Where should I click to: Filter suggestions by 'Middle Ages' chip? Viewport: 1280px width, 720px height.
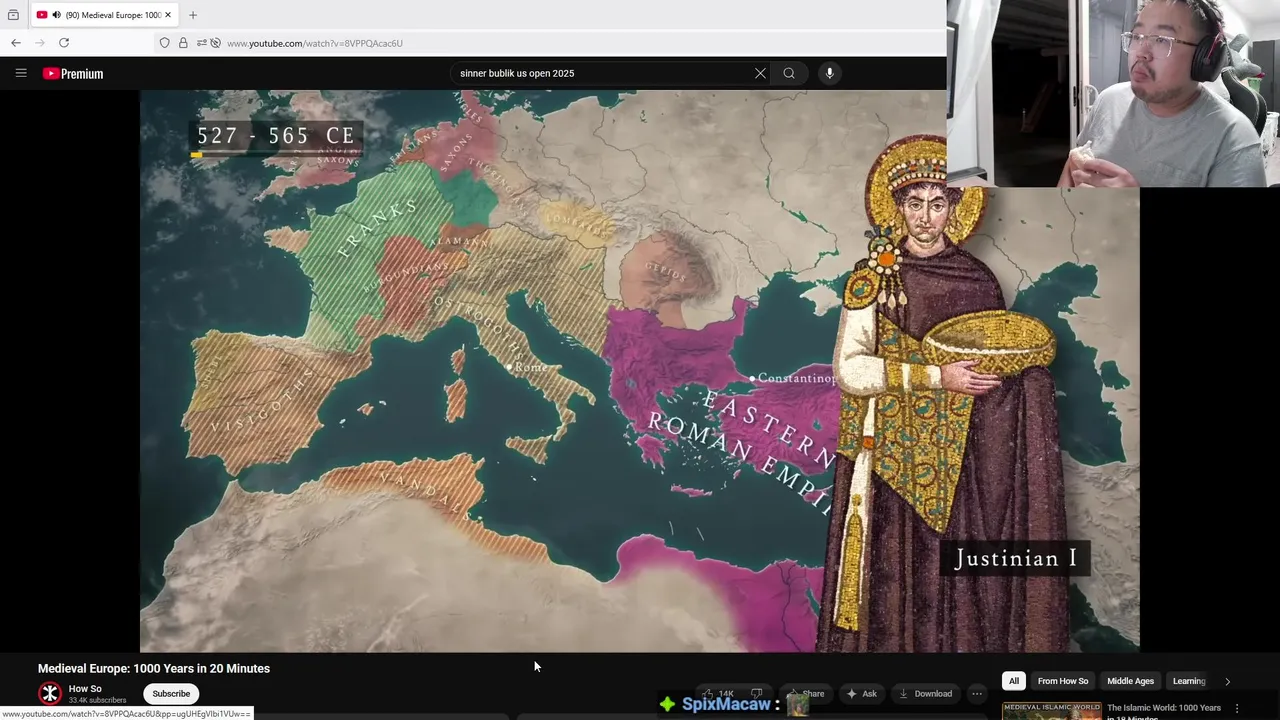tap(1131, 681)
